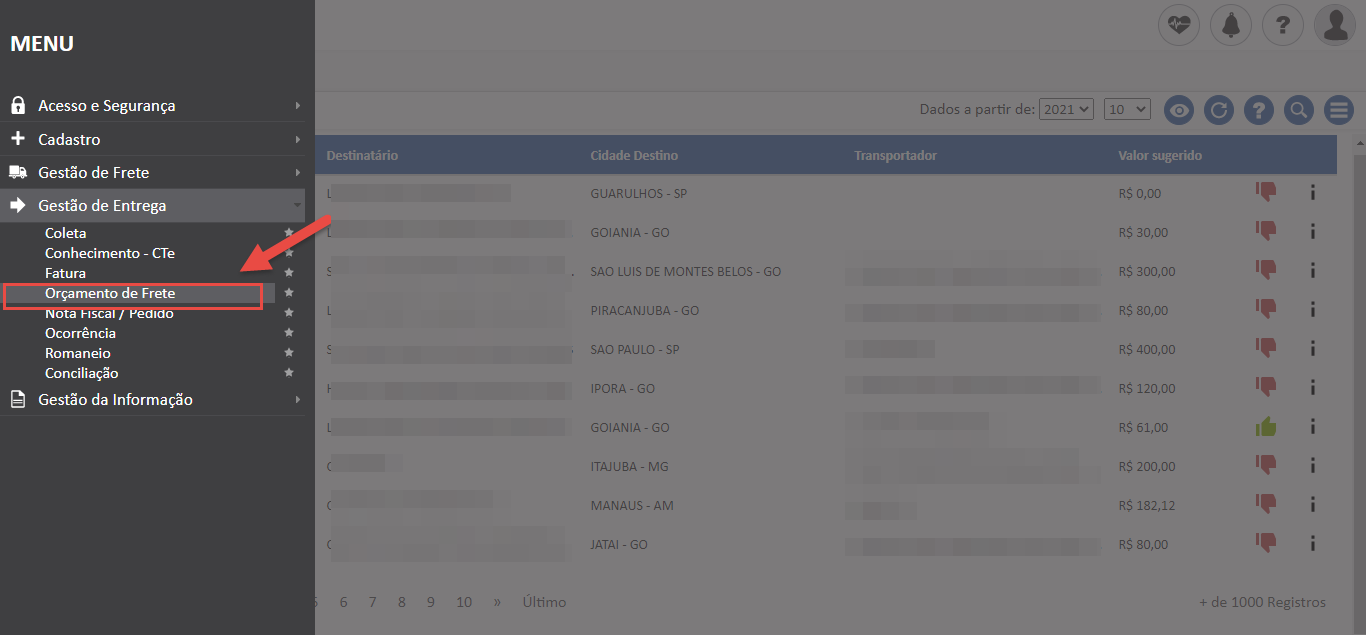Expand the Cadastro menu section

pos(152,139)
